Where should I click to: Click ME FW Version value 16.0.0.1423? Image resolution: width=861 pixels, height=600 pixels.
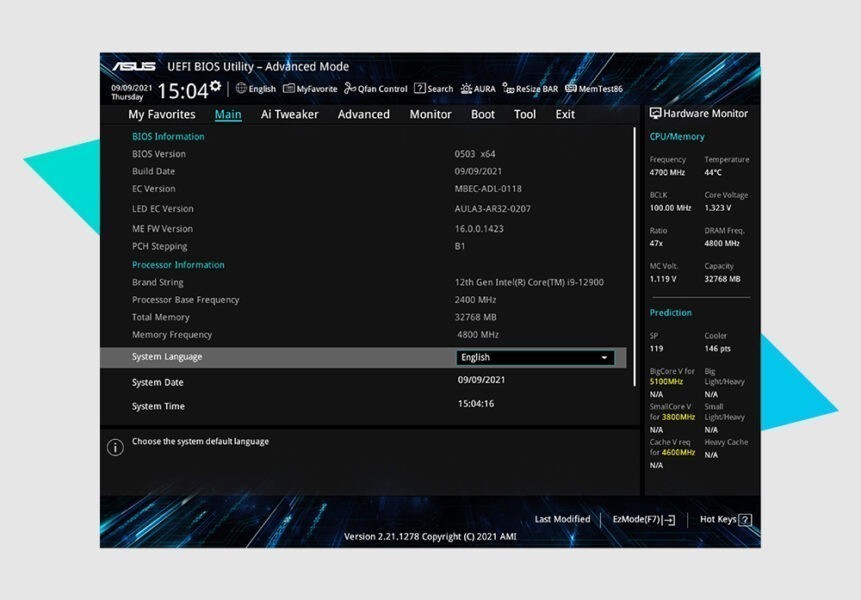point(479,228)
